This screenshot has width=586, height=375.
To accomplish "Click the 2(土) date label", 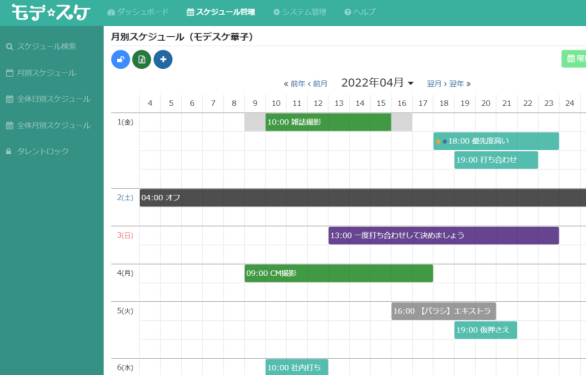I will pyautogui.click(x=125, y=197).
